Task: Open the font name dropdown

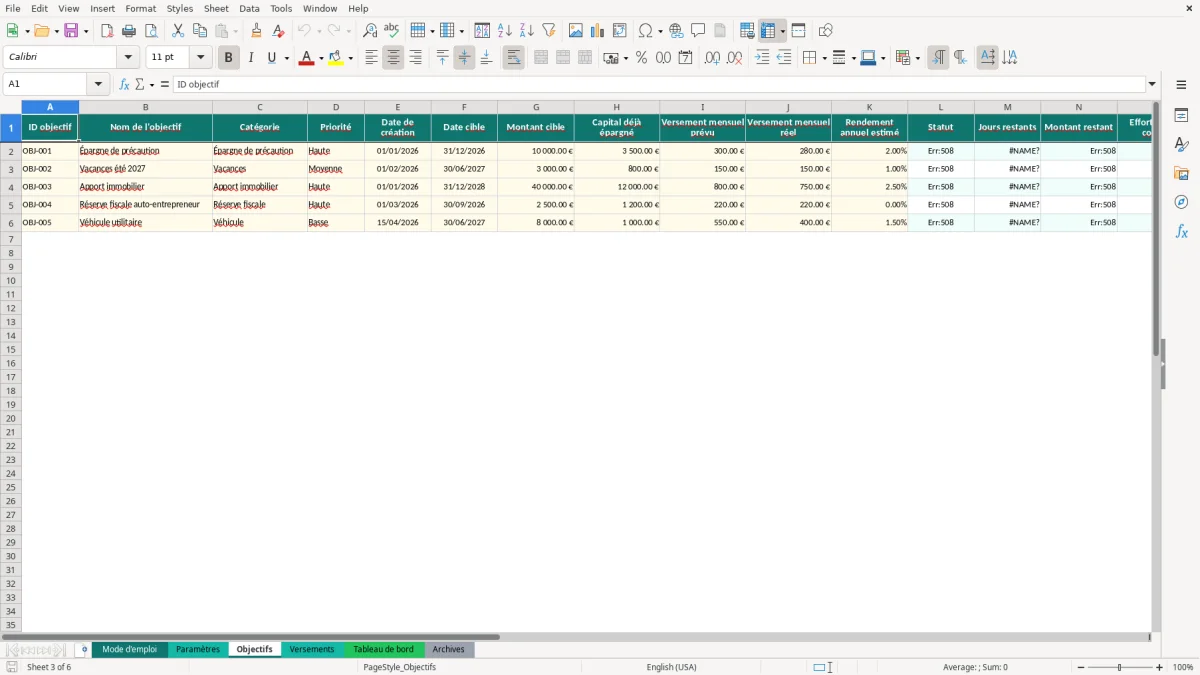Action: point(128,58)
